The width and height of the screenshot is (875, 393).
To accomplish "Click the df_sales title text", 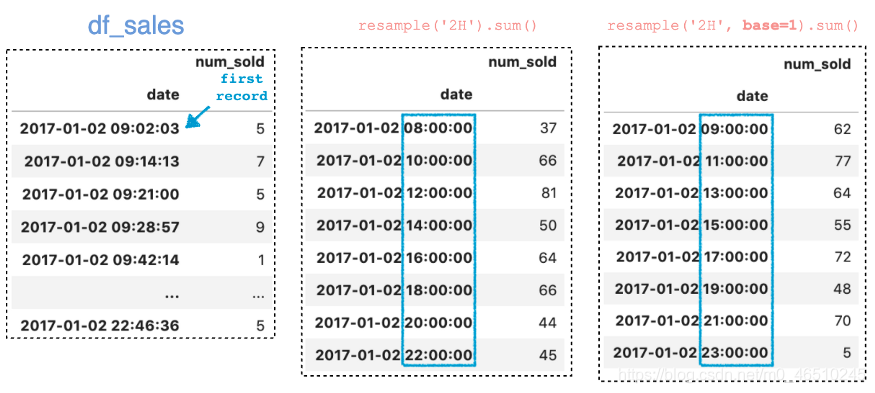I will [x=136, y=26].
